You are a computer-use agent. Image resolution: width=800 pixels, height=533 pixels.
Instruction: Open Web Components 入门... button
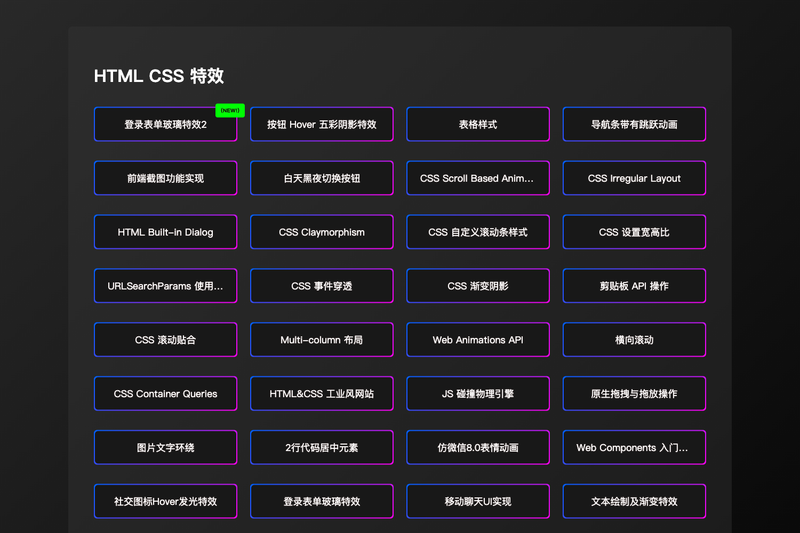pos(634,447)
